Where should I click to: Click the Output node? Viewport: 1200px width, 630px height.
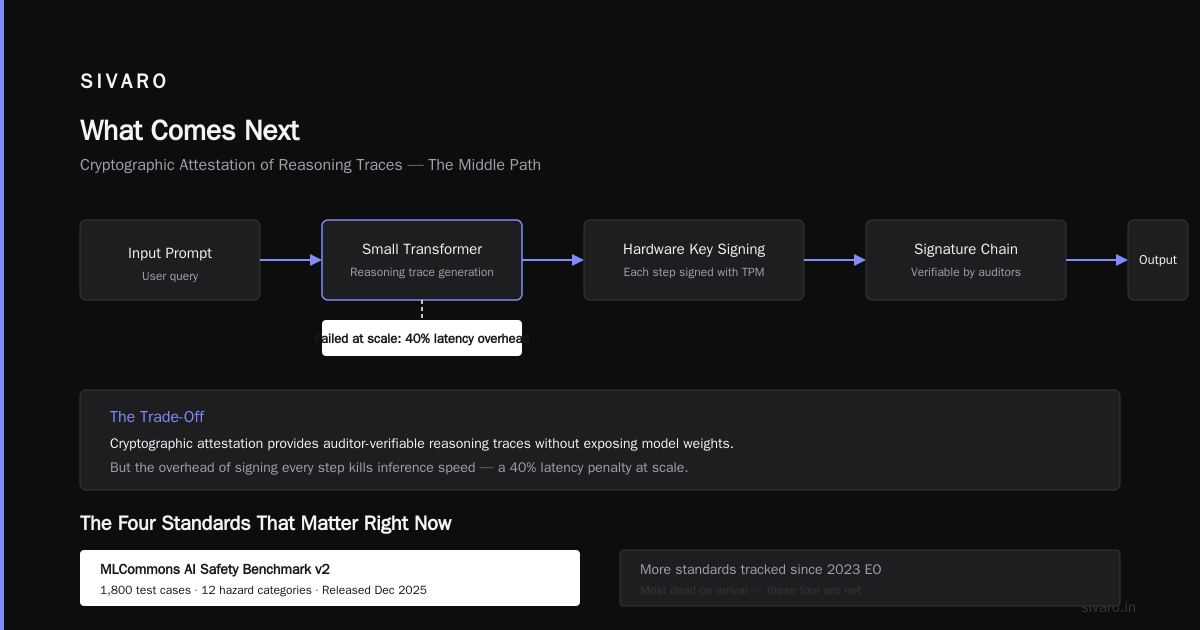[1158, 260]
